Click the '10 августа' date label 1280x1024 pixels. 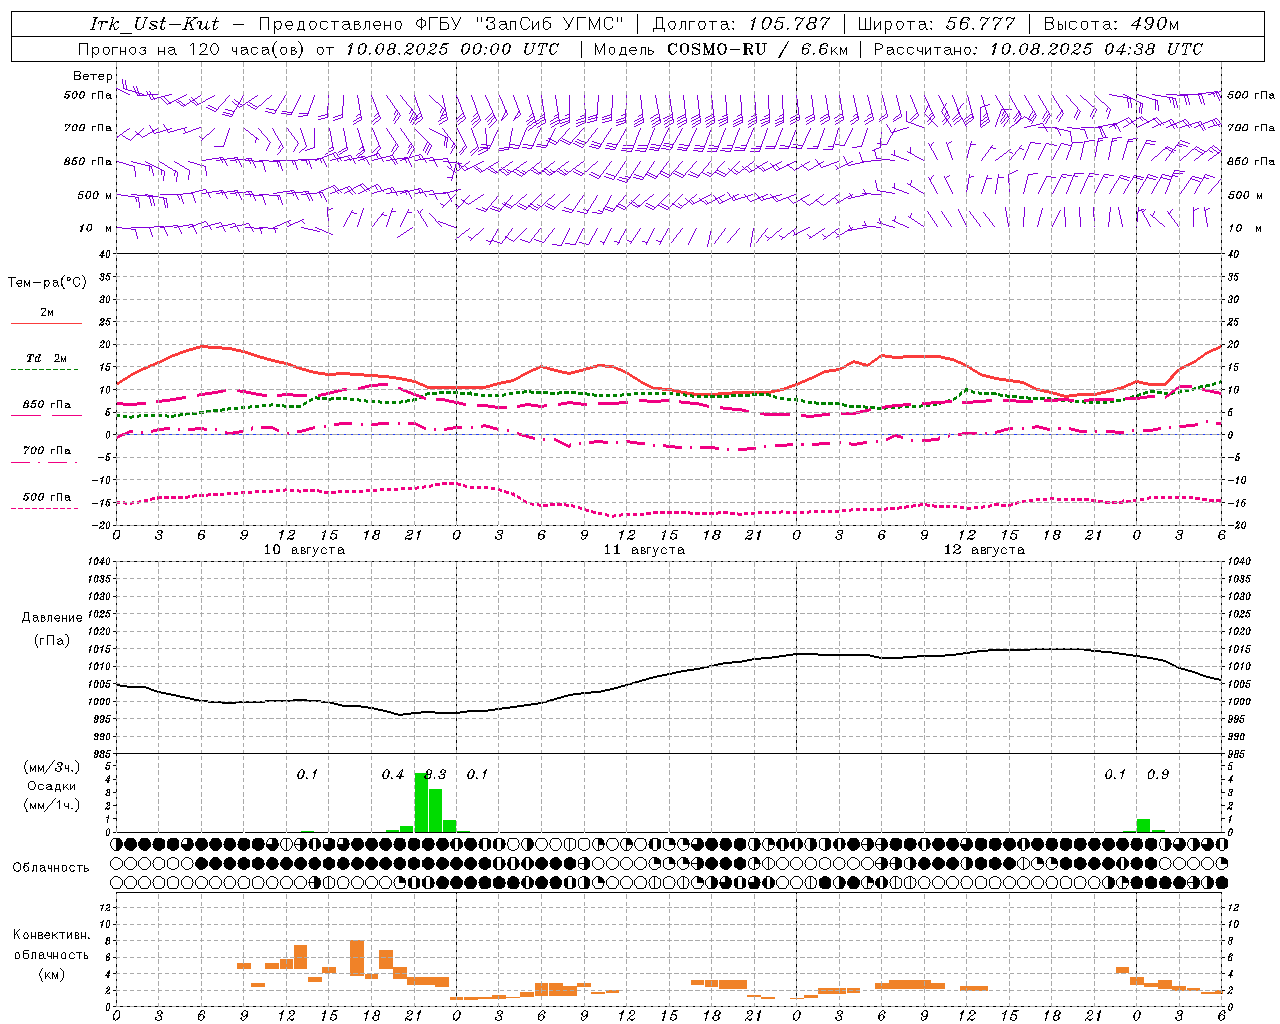tap(304, 550)
